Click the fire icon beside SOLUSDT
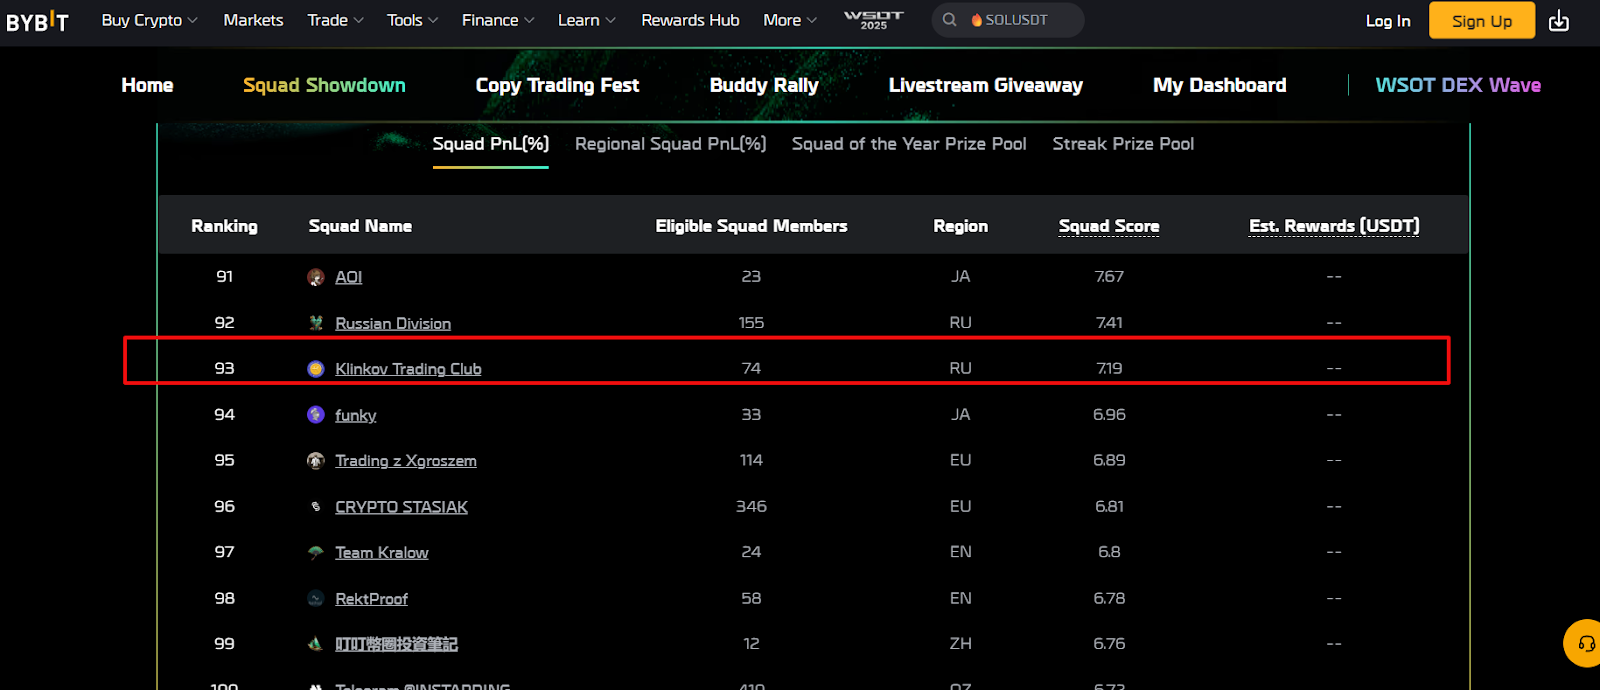This screenshot has height=690, width=1600. point(977,20)
